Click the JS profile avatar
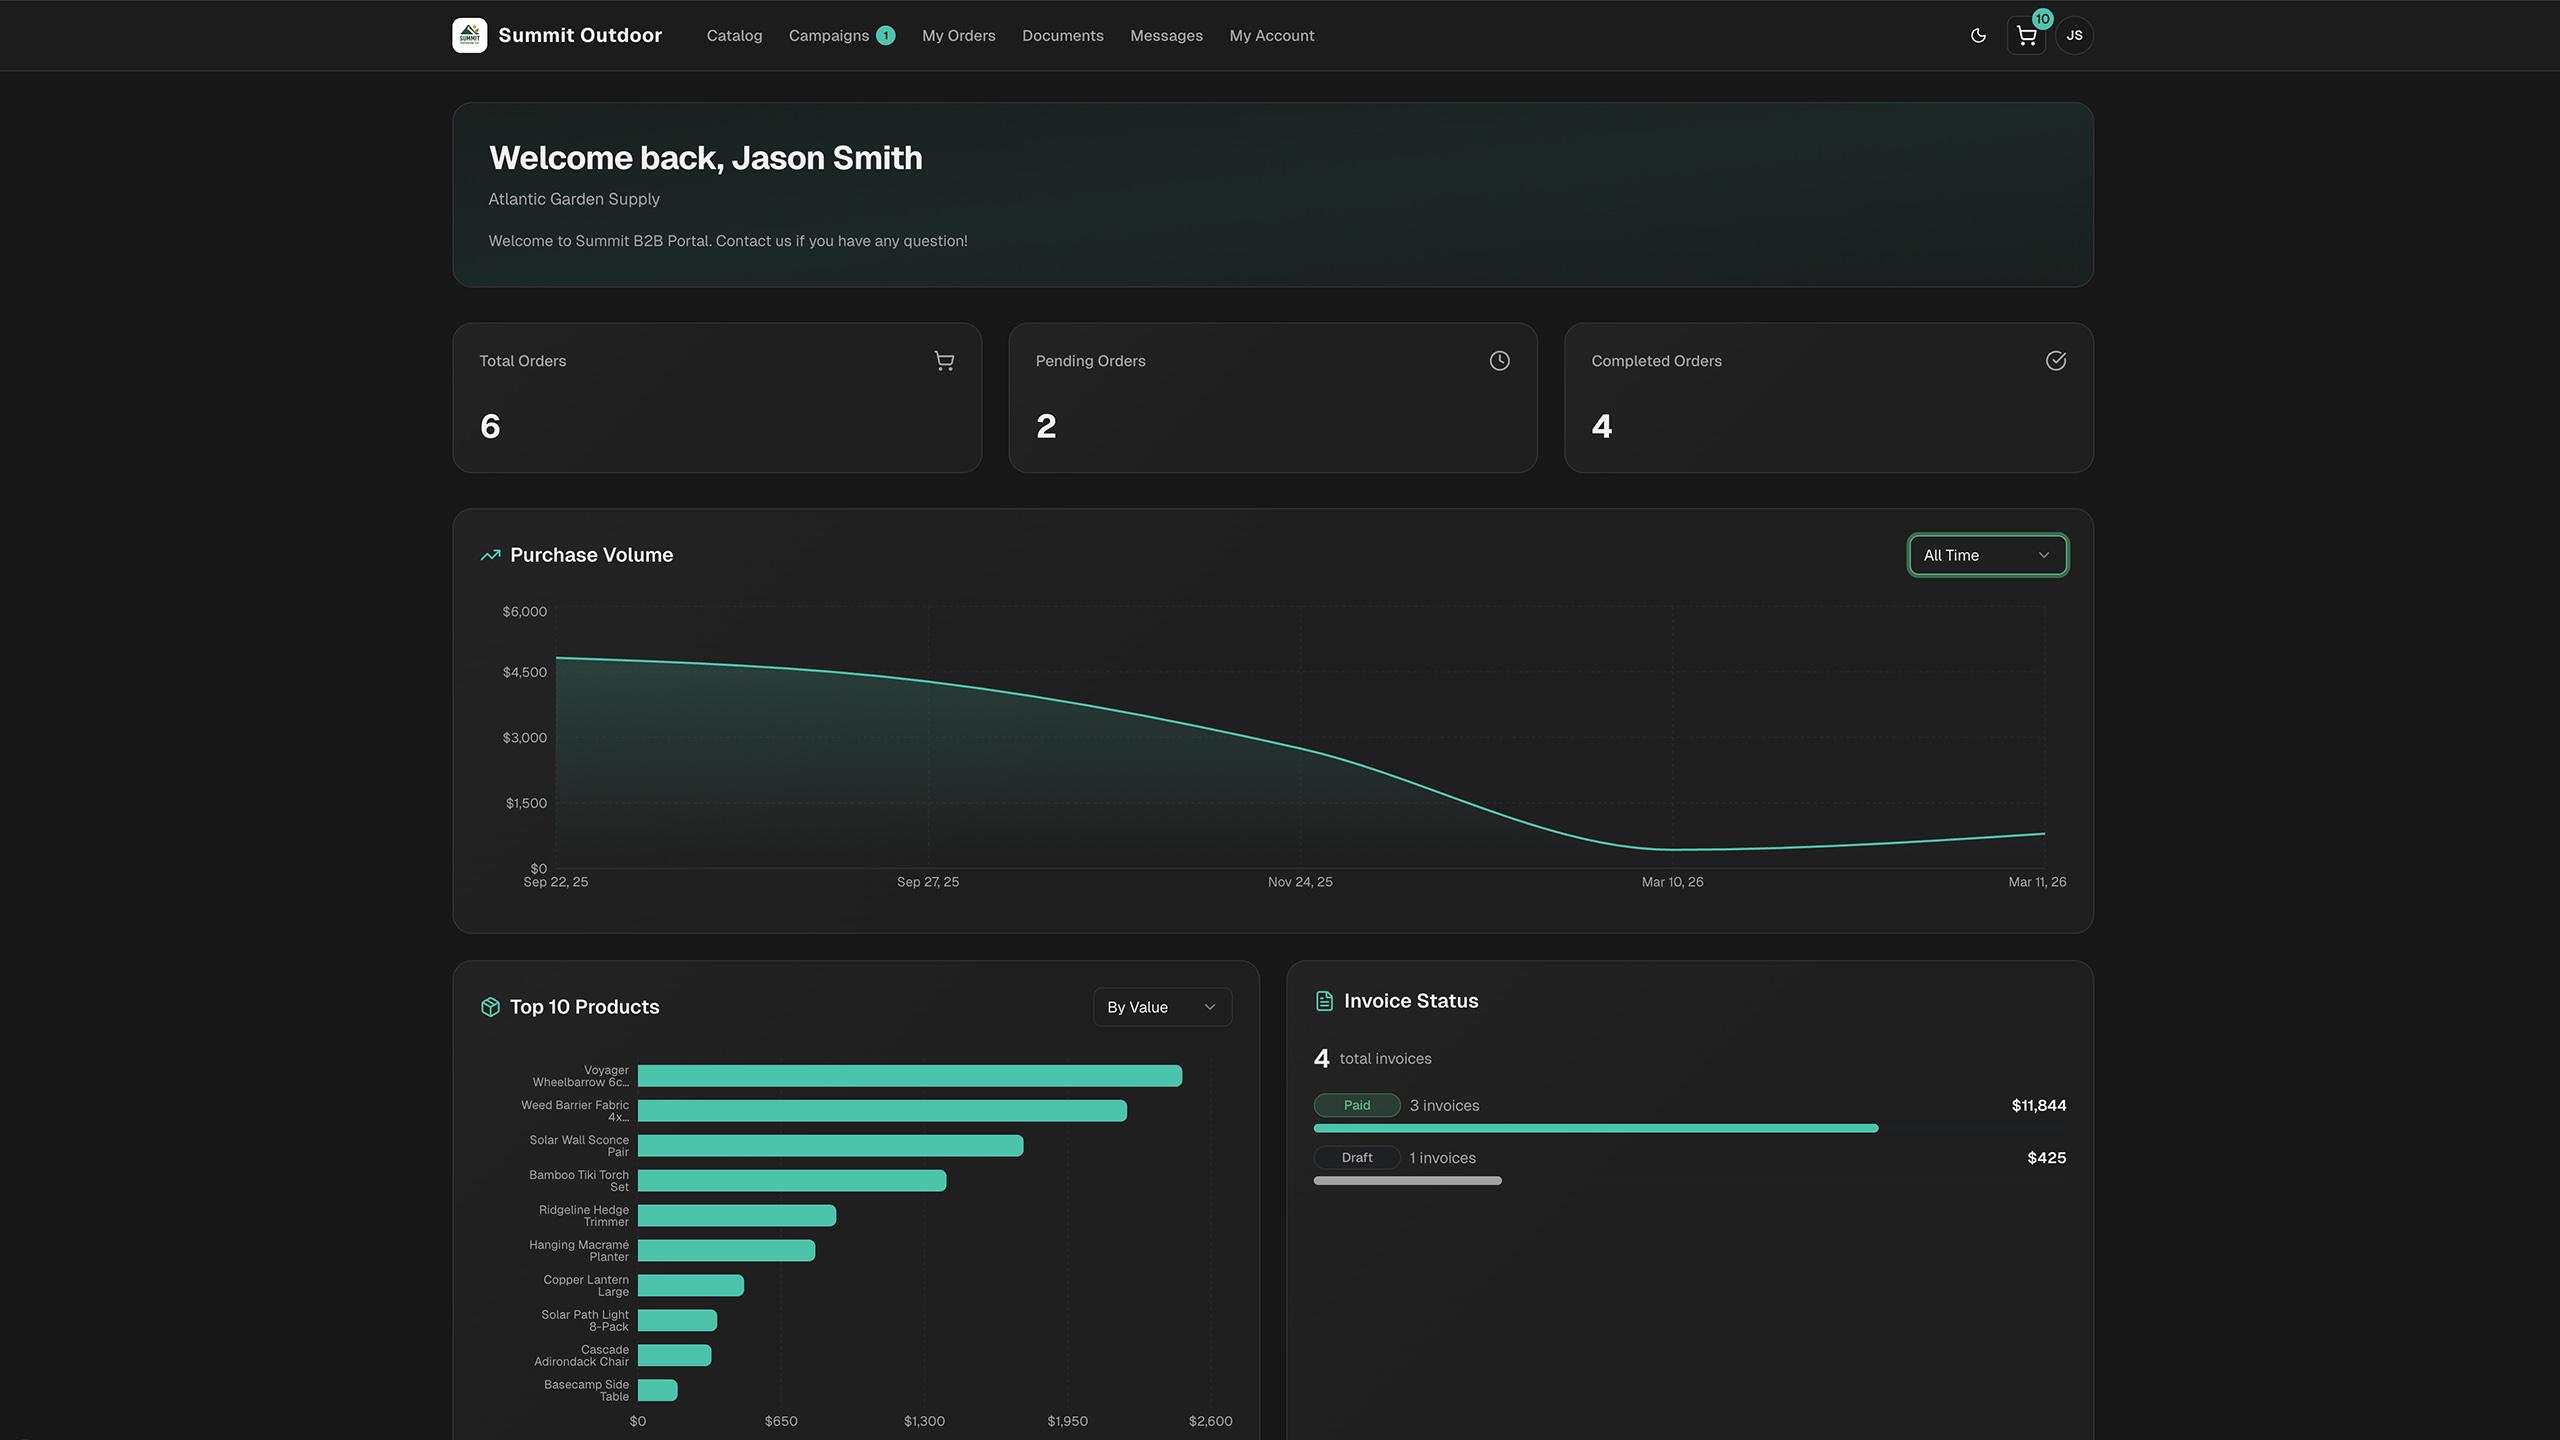Image resolution: width=2560 pixels, height=1440 pixels. (2075, 35)
